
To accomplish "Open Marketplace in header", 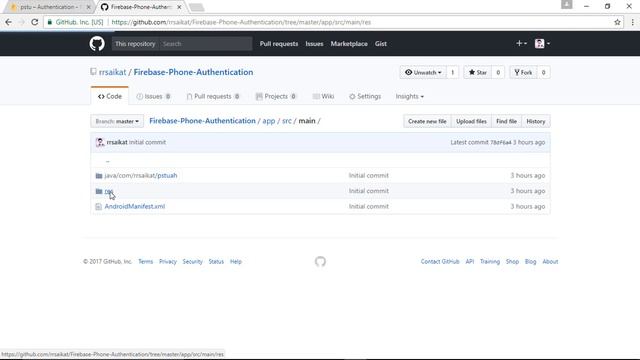I will click(x=349, y=44).
